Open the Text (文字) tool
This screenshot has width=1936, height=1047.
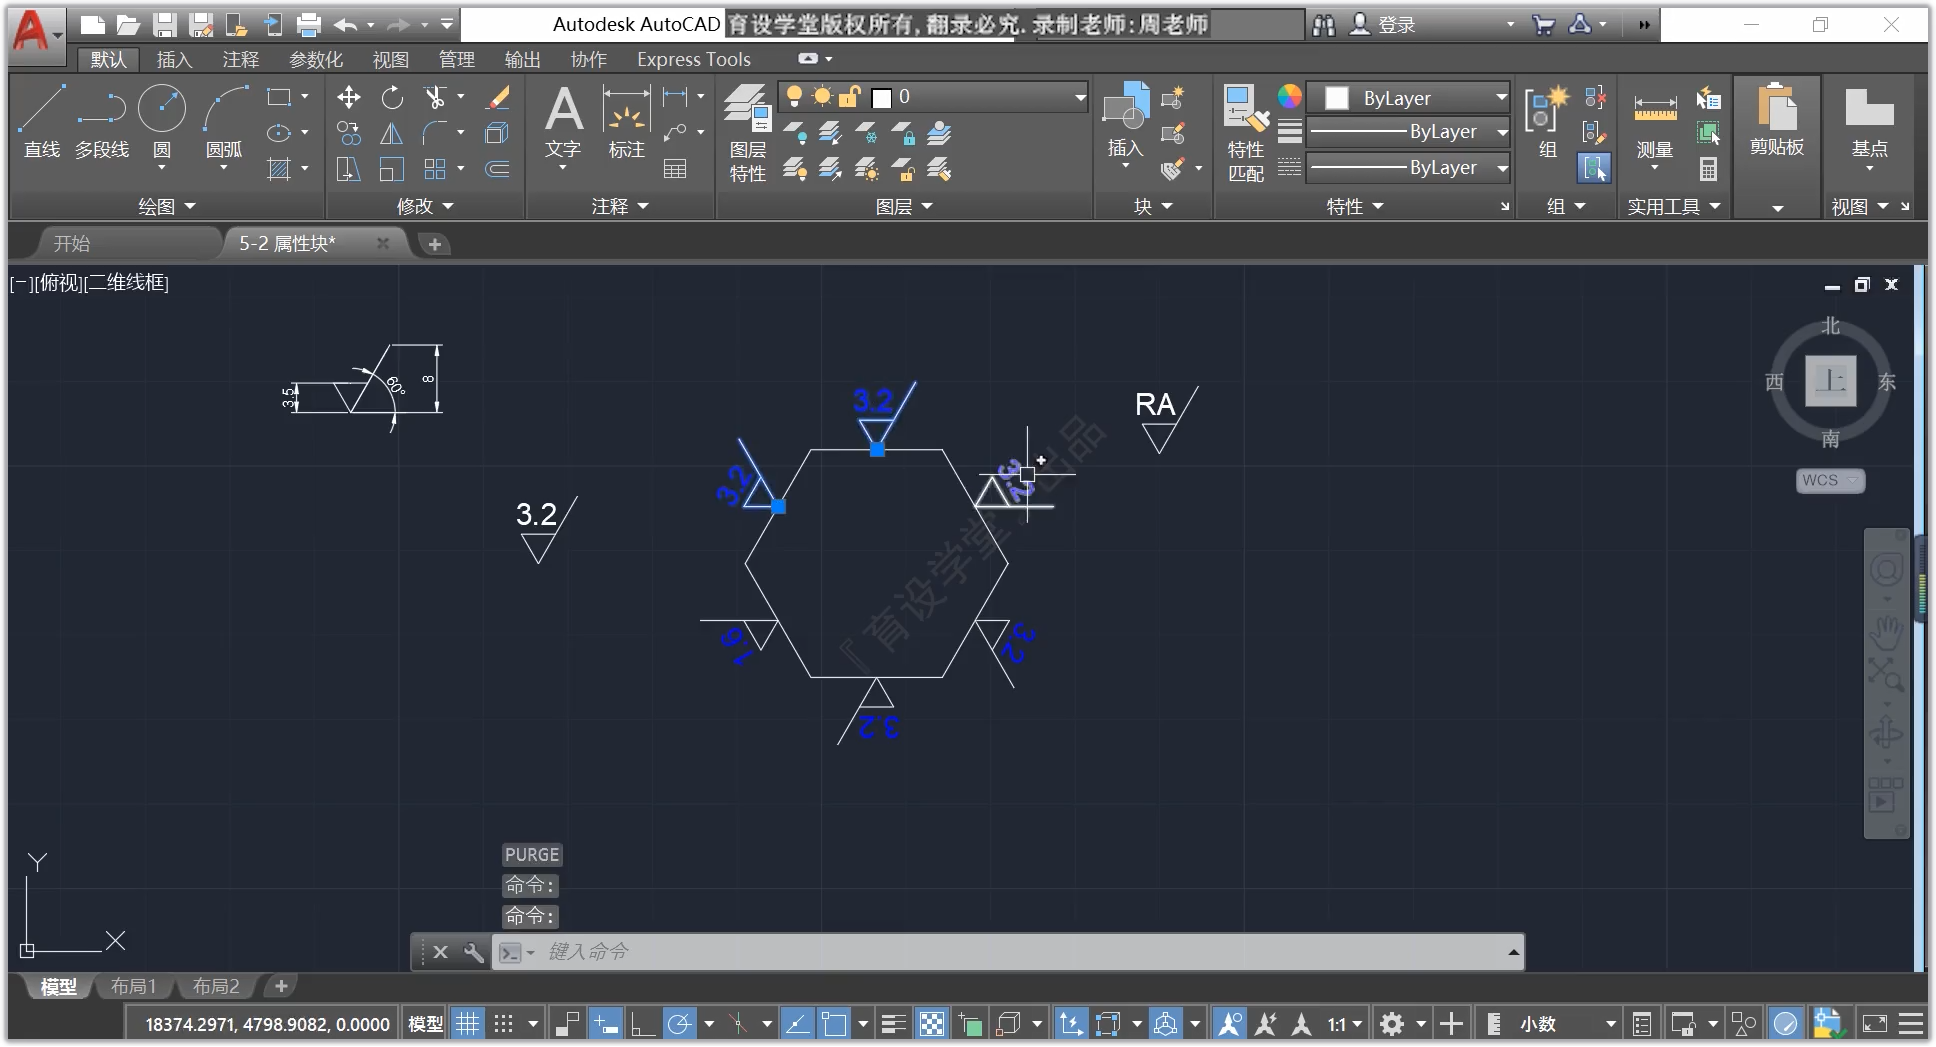[563, 122]
